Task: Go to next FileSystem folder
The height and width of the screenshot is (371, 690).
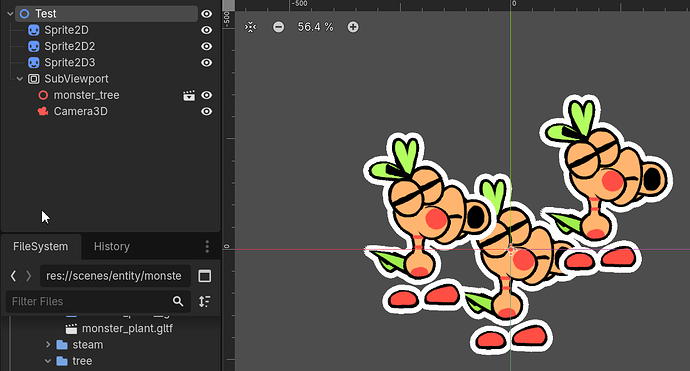Action: (x=29, y=276)
